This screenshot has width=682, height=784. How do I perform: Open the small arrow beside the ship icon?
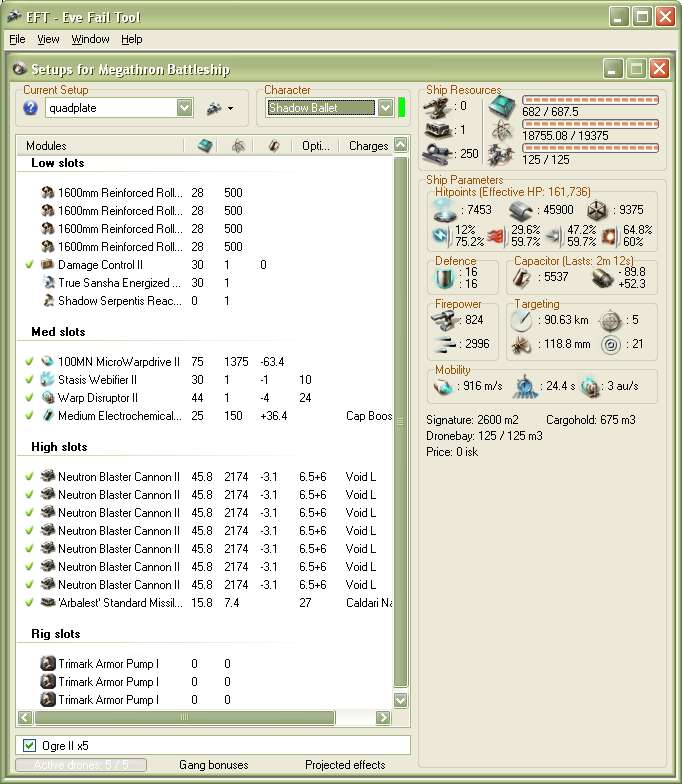click(230, 108)
